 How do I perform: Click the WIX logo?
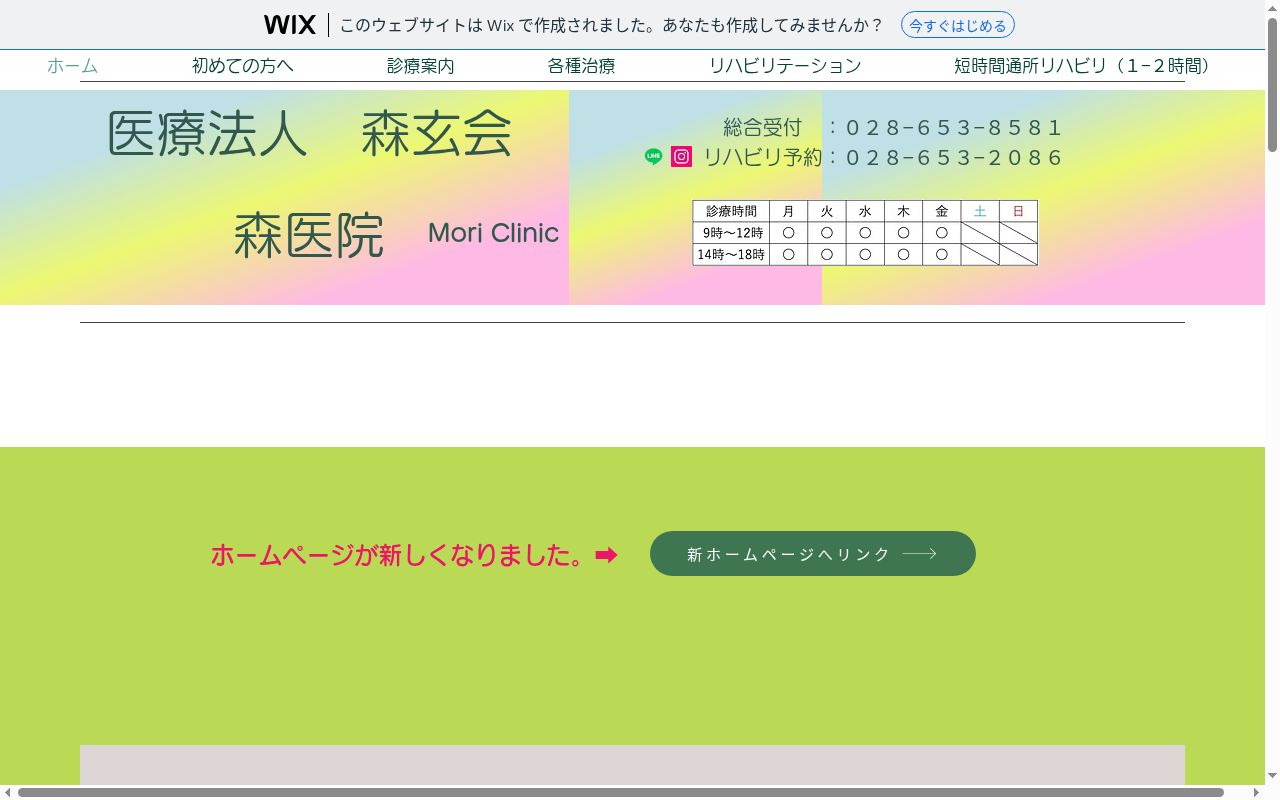(290, 25)
